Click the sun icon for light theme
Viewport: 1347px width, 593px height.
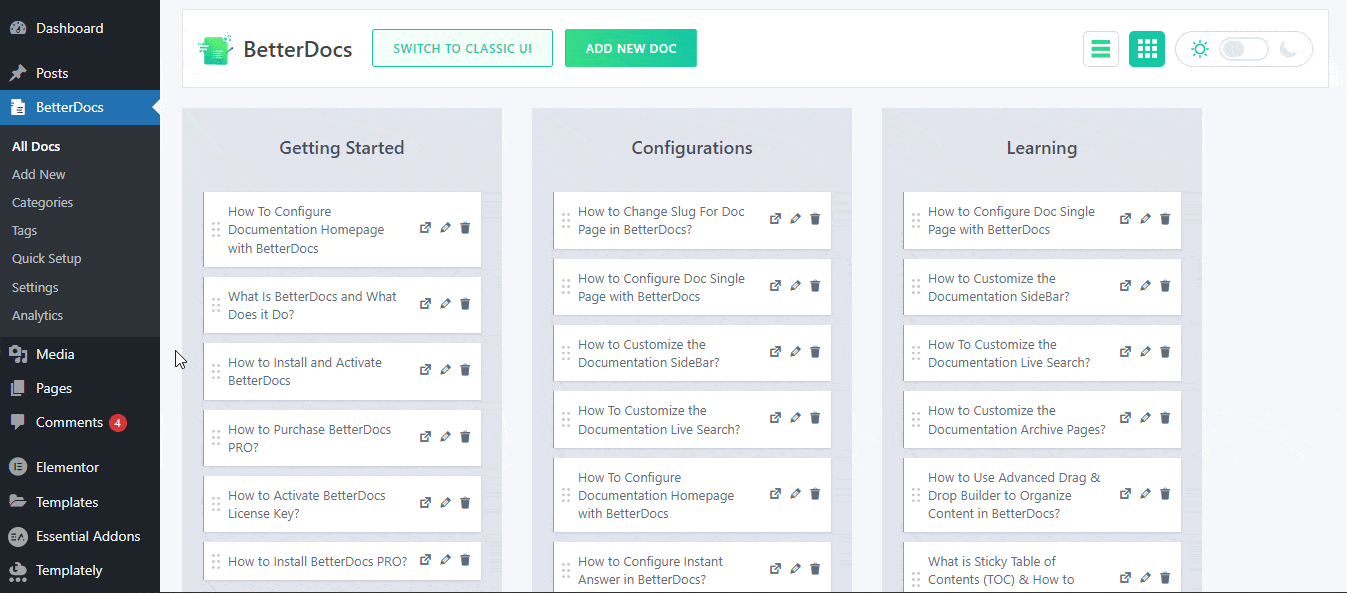pos(1199,49)
